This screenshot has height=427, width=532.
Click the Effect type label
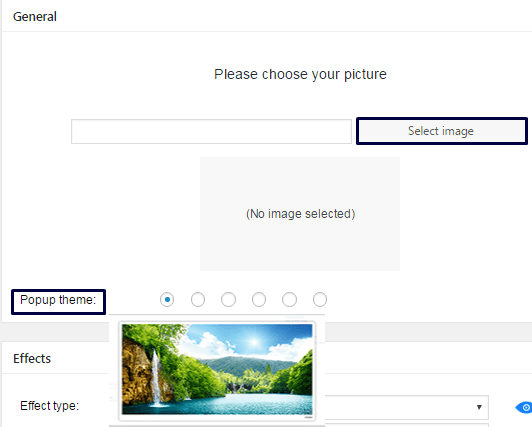[50, 406]
